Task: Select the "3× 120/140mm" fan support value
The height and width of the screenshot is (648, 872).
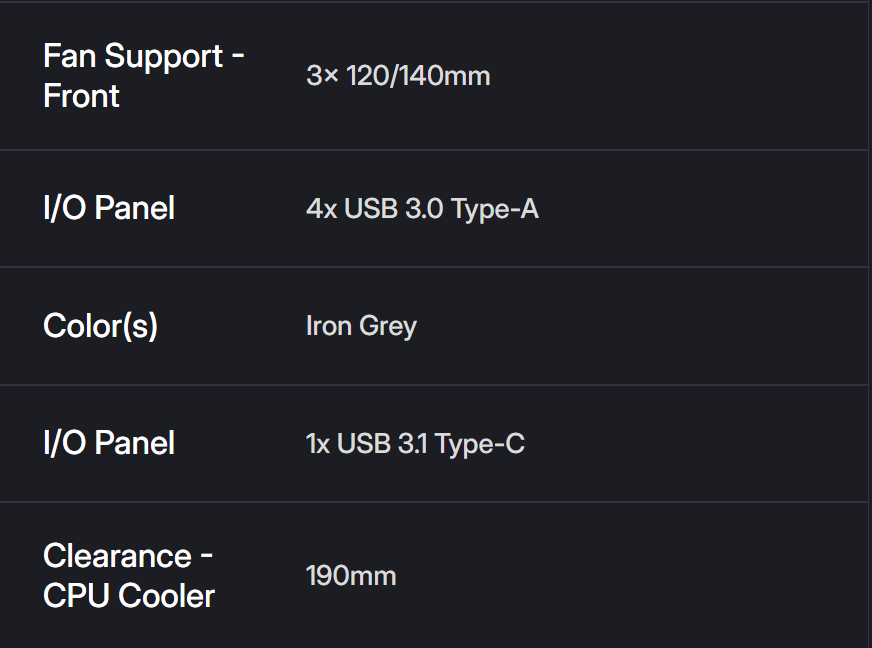Action: pos(398,76)
